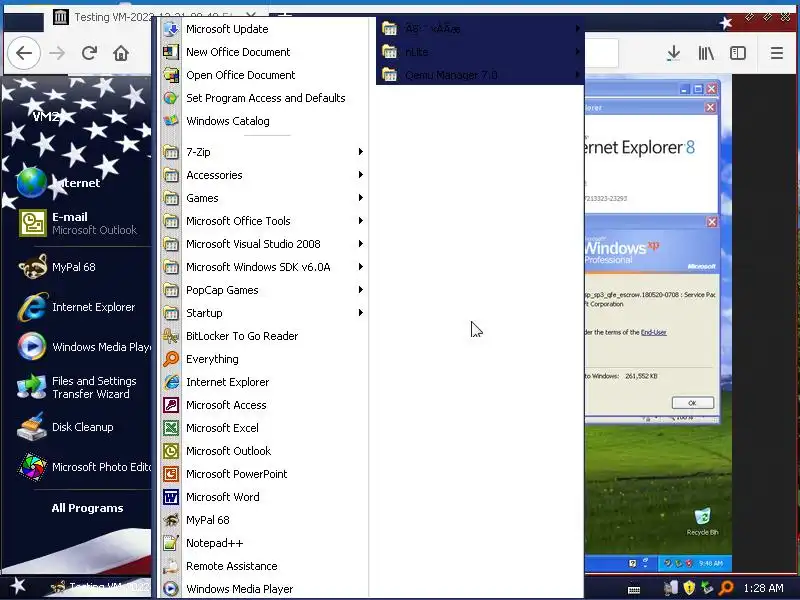The image size is (800, 600).
Task: Click OK in About Windows dialog
Action: tap(692, 403)
